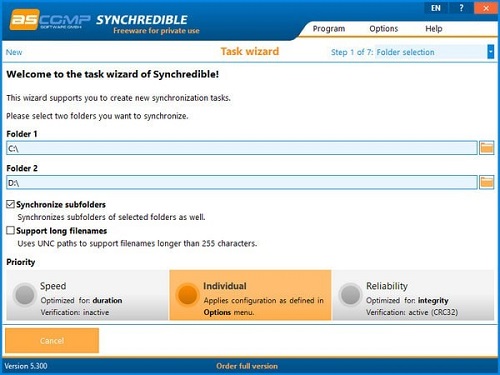Click the Task wizard heading

[x=250, y=52]
